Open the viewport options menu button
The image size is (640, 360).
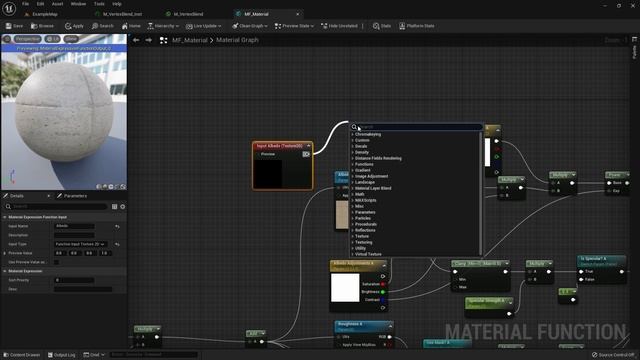coord(7,39)
